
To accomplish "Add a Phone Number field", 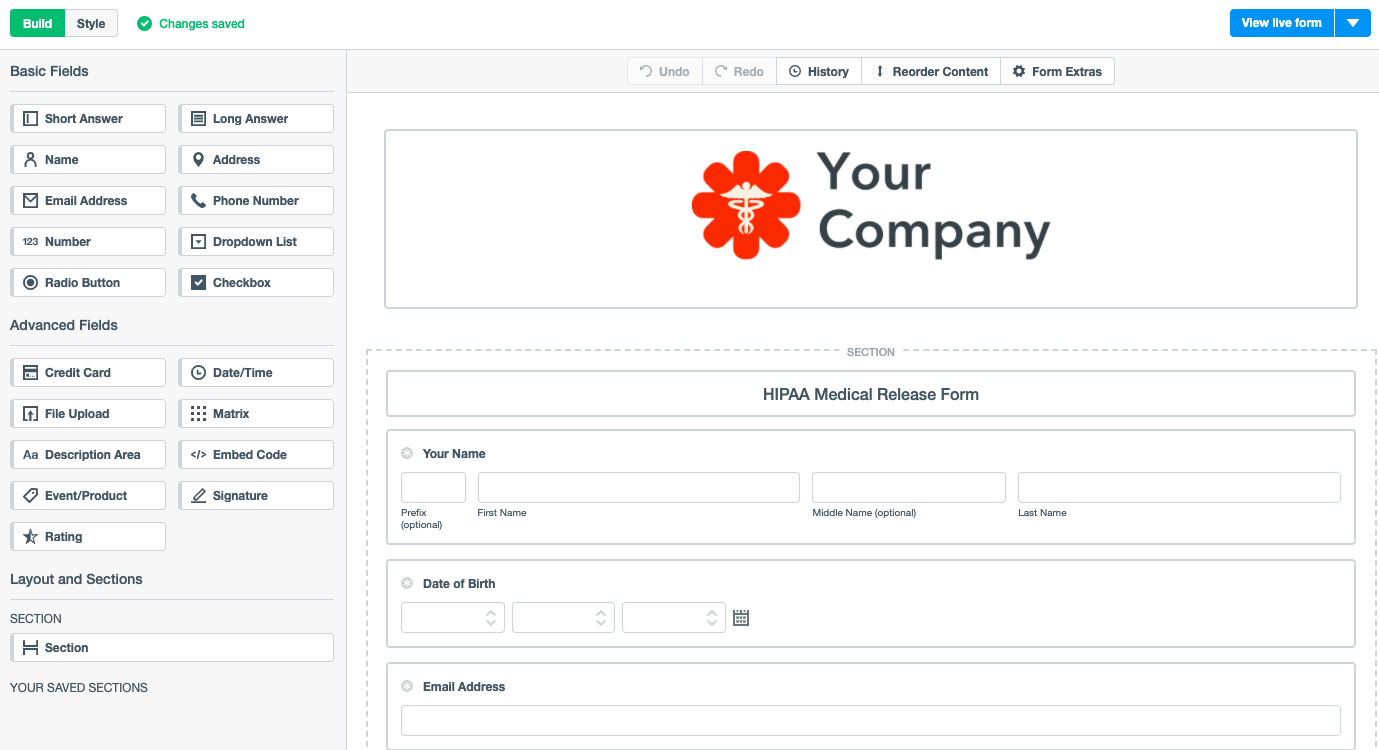I will pyautogui.click(x=256, y=200).
